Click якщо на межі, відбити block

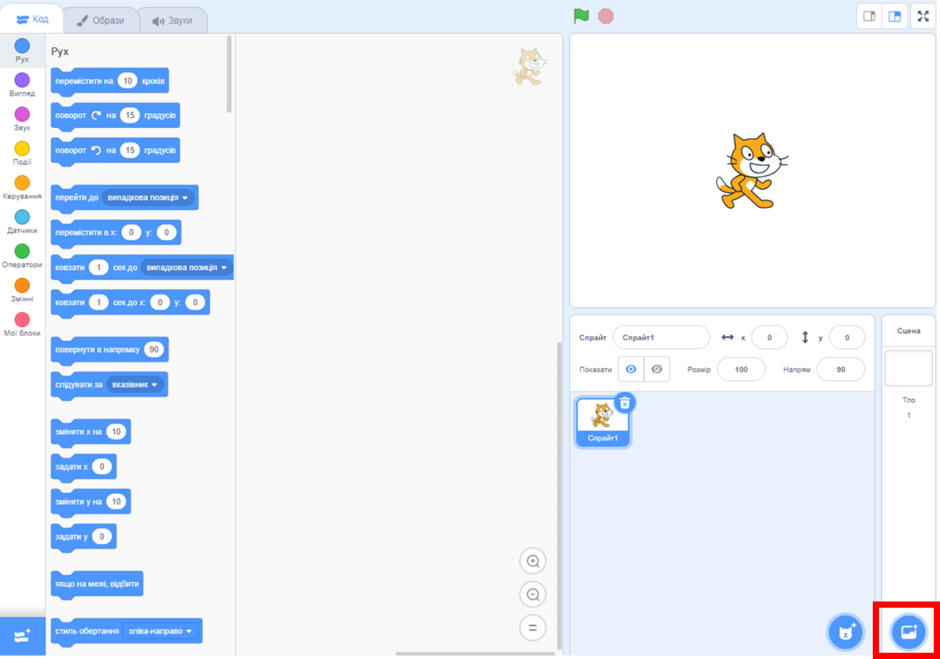point(97,584)
